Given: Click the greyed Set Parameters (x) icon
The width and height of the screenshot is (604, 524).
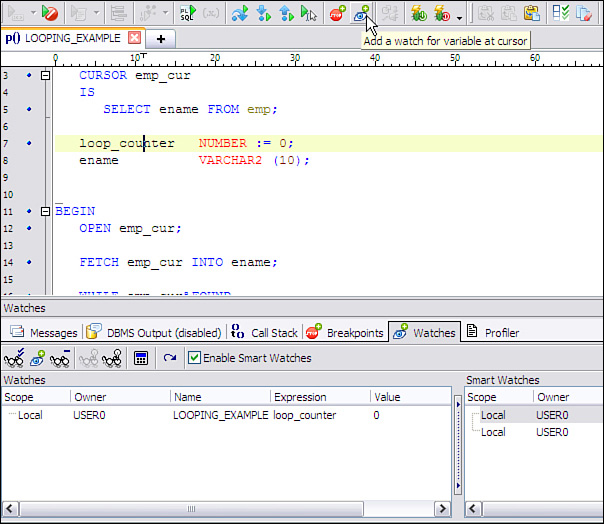Looking at the screenshot, I should pyautogui.click(x=211, y=13).
